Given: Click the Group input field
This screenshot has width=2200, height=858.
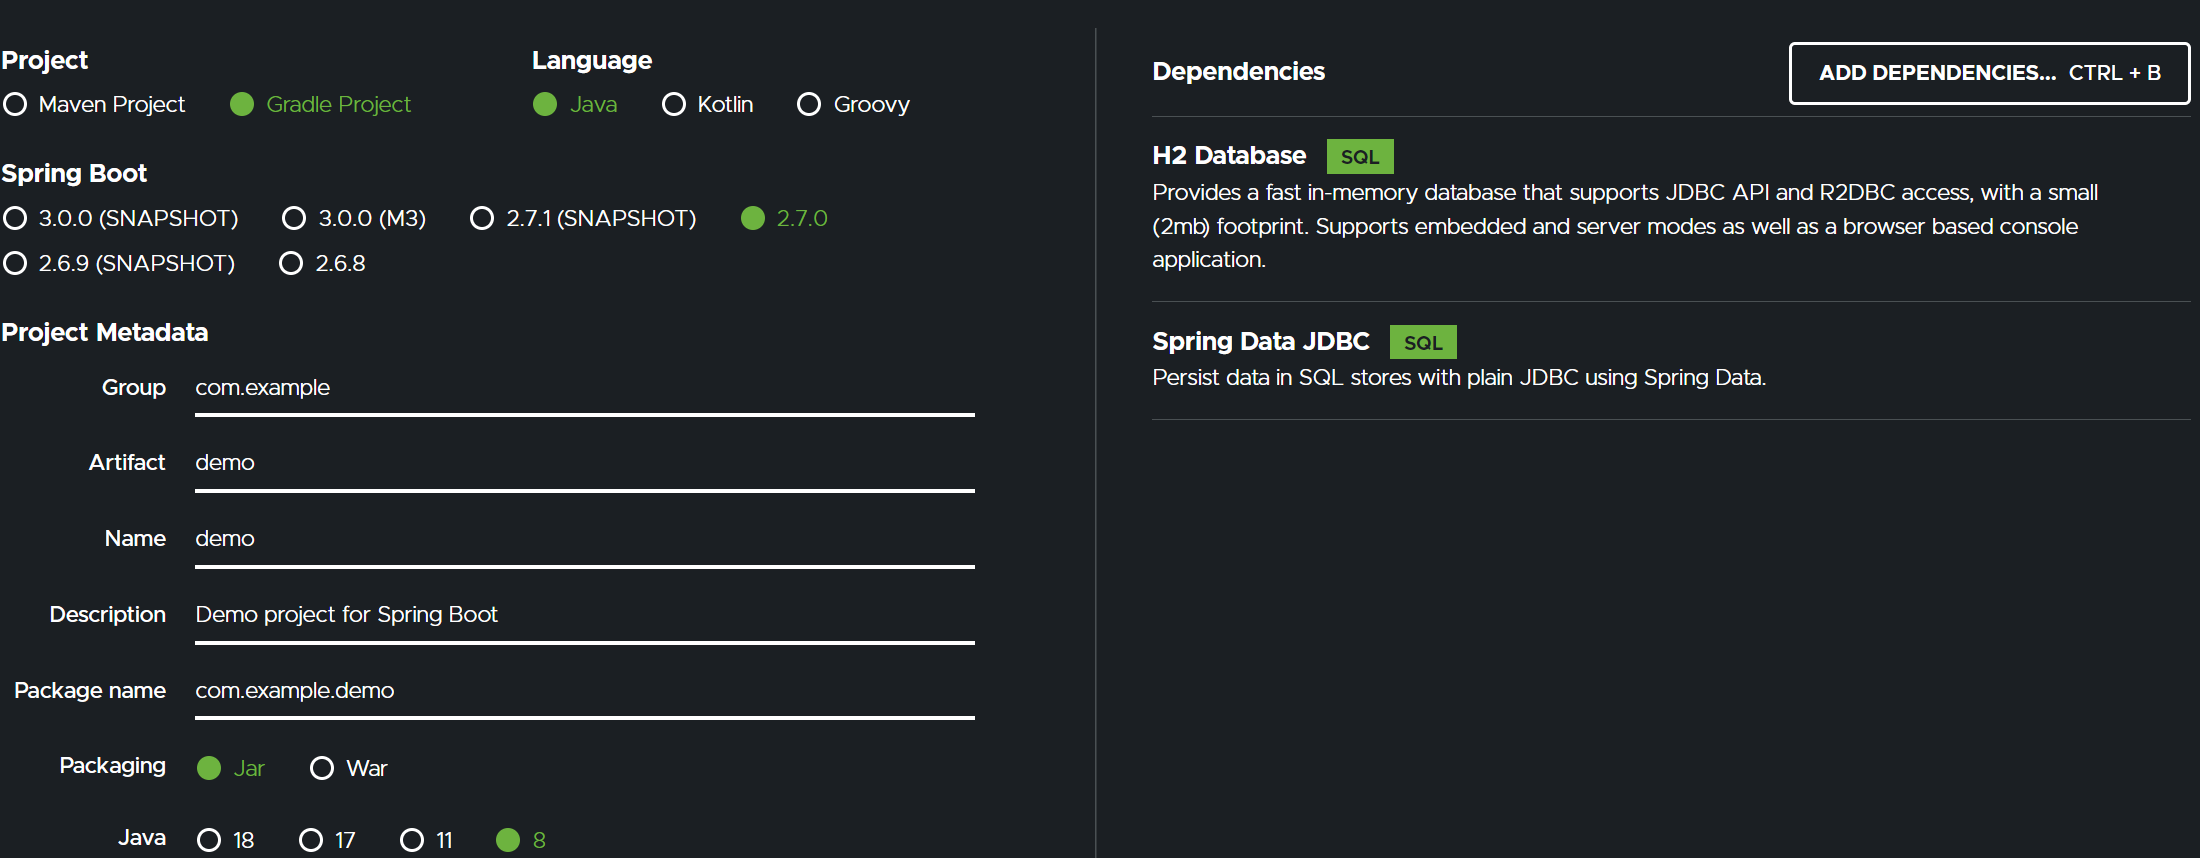Looking at the screenshot, I should click(585, 388).
